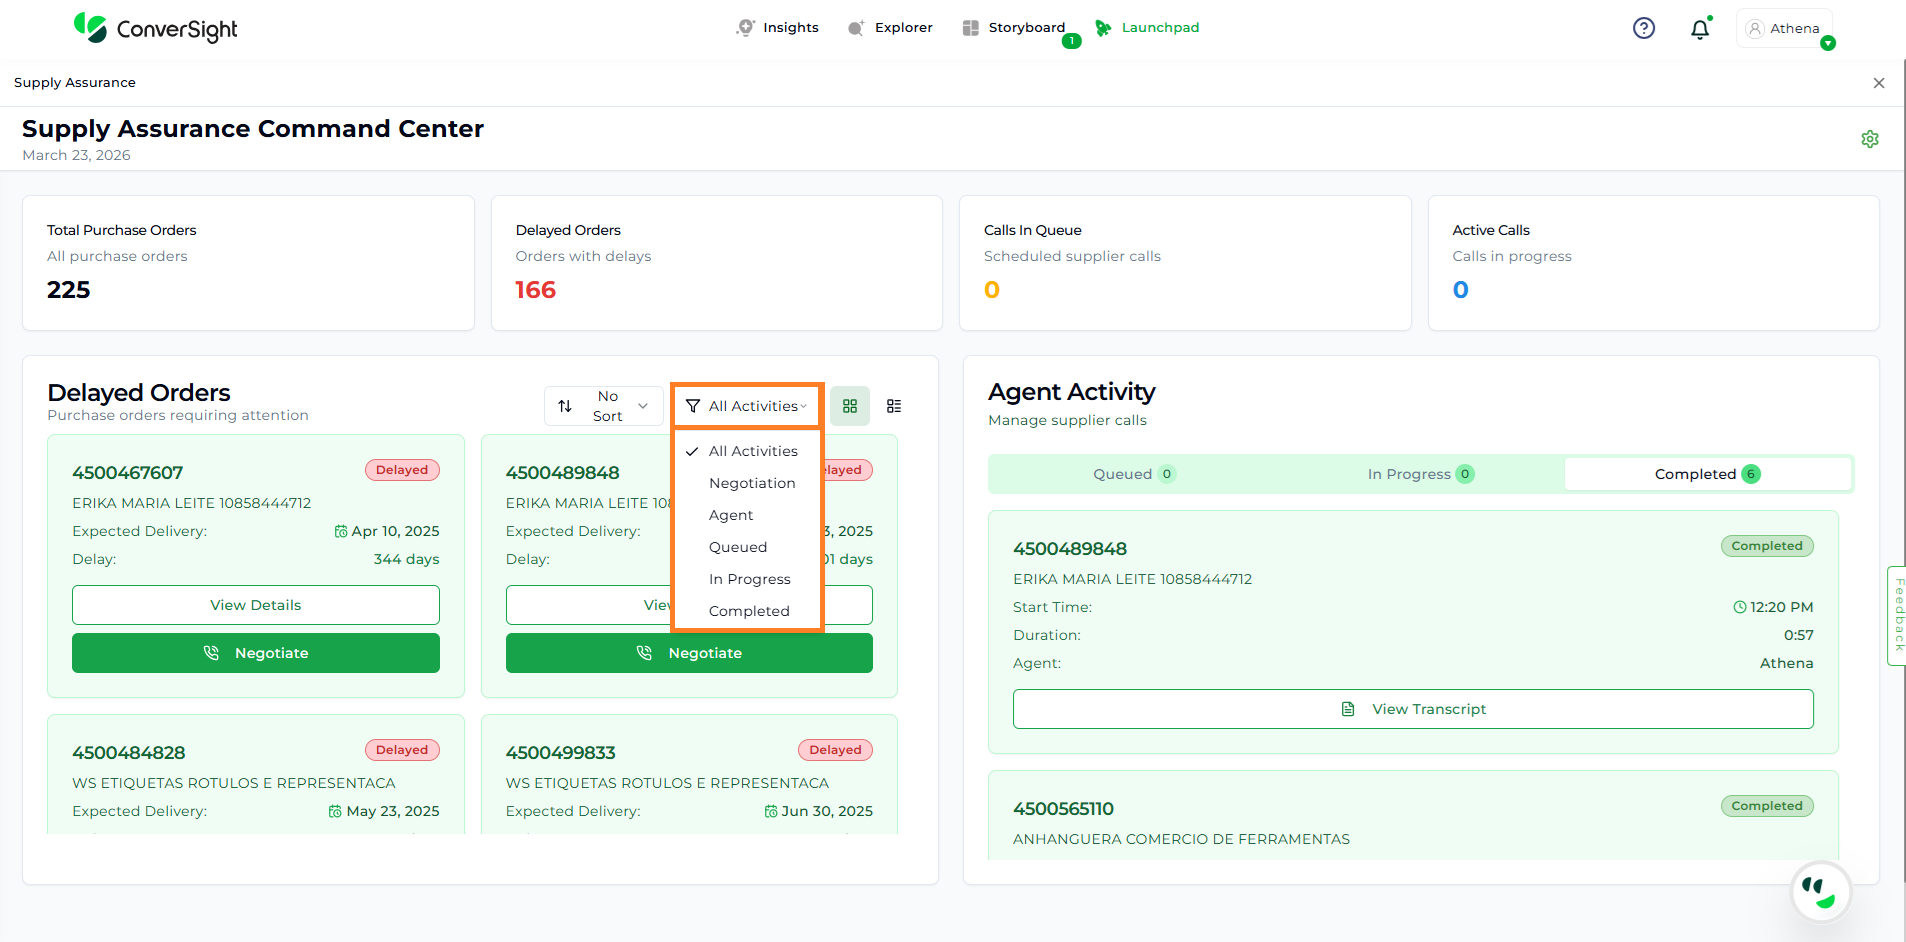Viewport: 1906px width, 942px height.
Task: View Transcript for call 4500489848
Action: tap(1412, 709)
